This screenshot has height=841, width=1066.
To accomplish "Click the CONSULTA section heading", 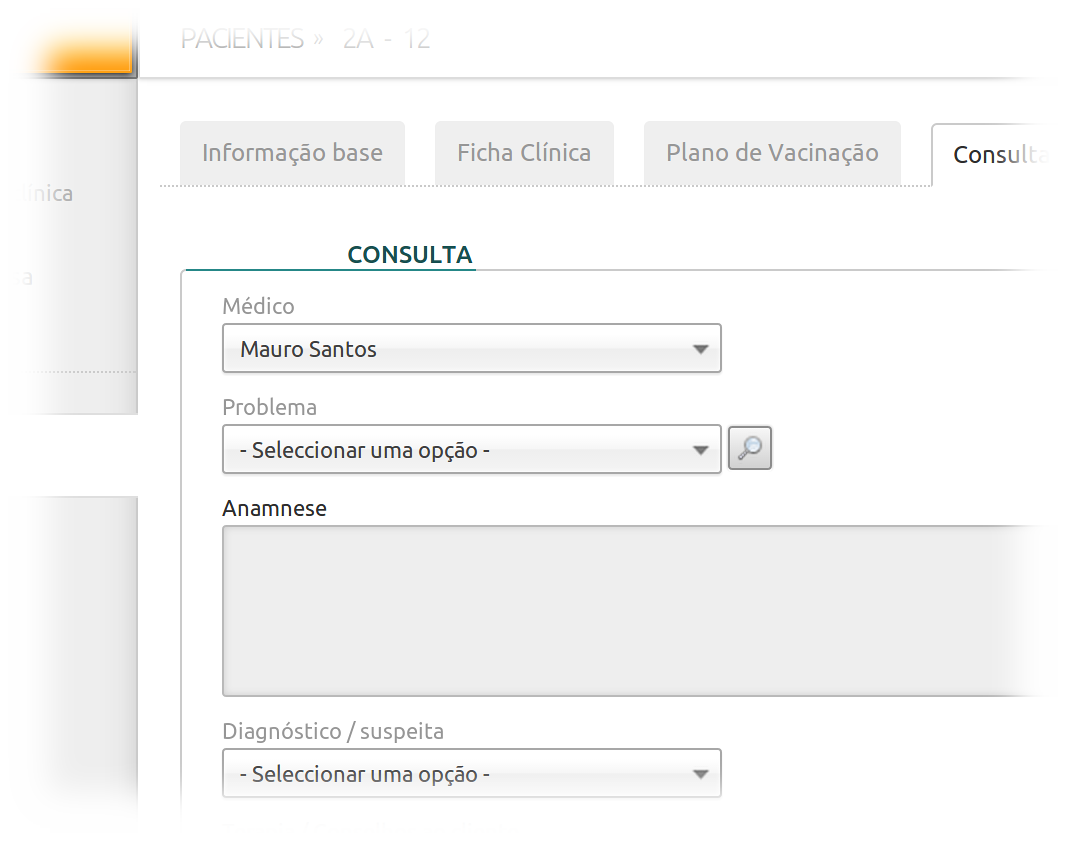I will click(x=409, y=255).
